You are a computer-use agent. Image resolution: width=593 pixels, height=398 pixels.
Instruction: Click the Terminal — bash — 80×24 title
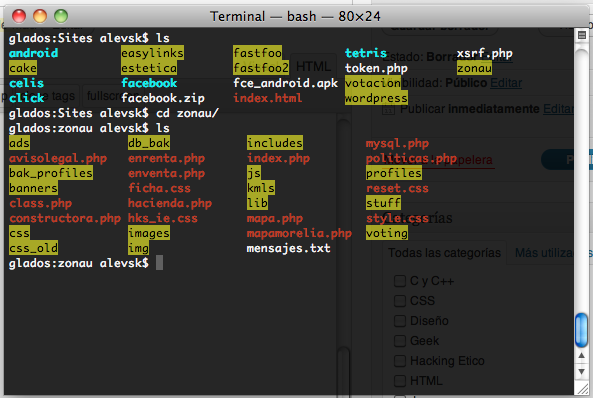click(295, 16)
